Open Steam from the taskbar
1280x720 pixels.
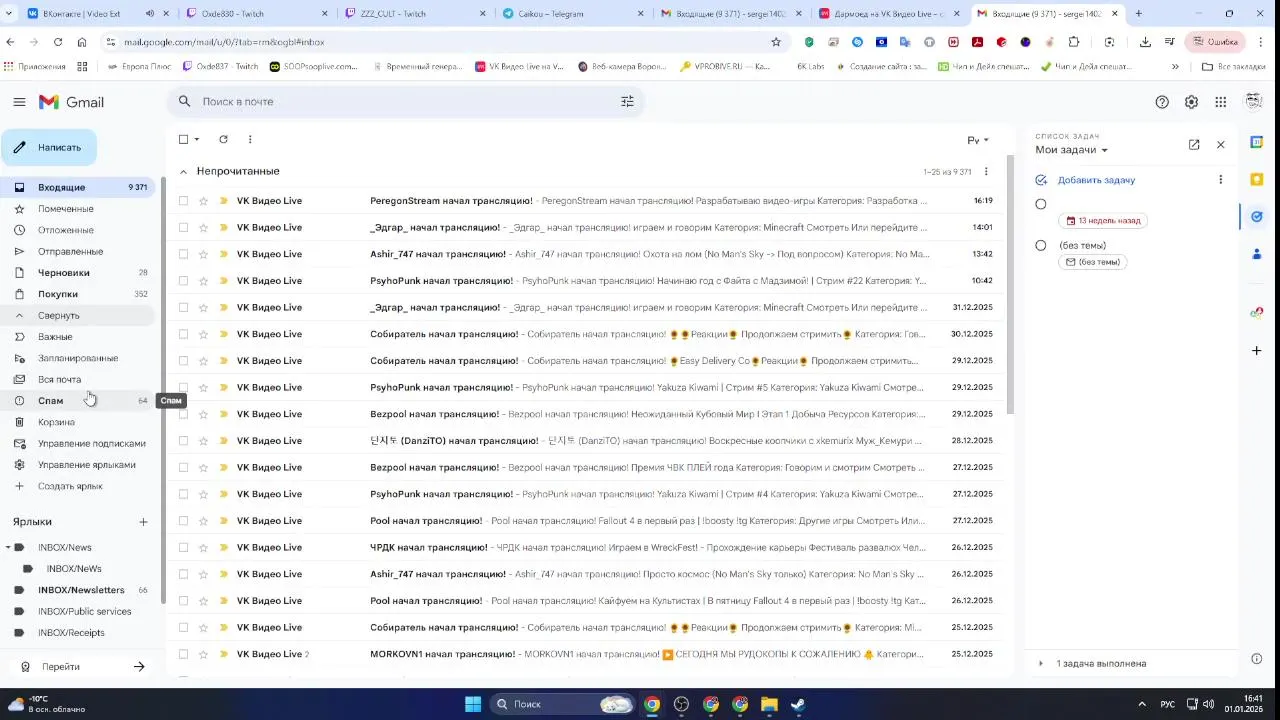coord(798,704)
